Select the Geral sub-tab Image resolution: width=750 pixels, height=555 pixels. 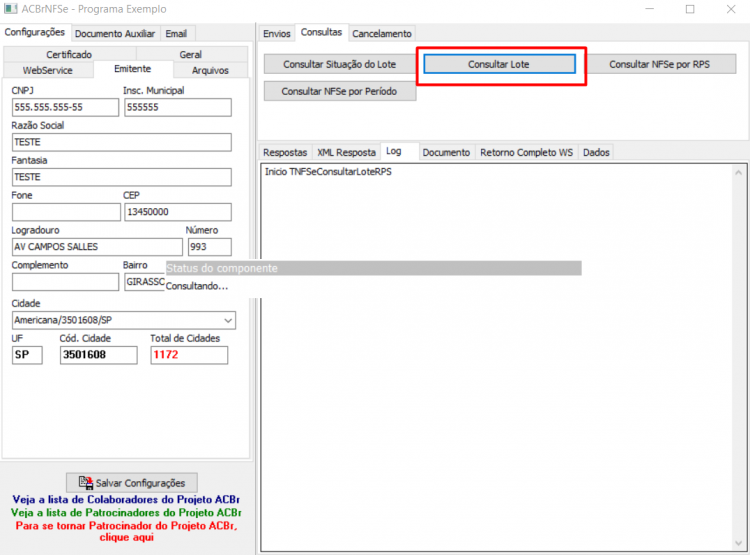(x=191, y=54)
